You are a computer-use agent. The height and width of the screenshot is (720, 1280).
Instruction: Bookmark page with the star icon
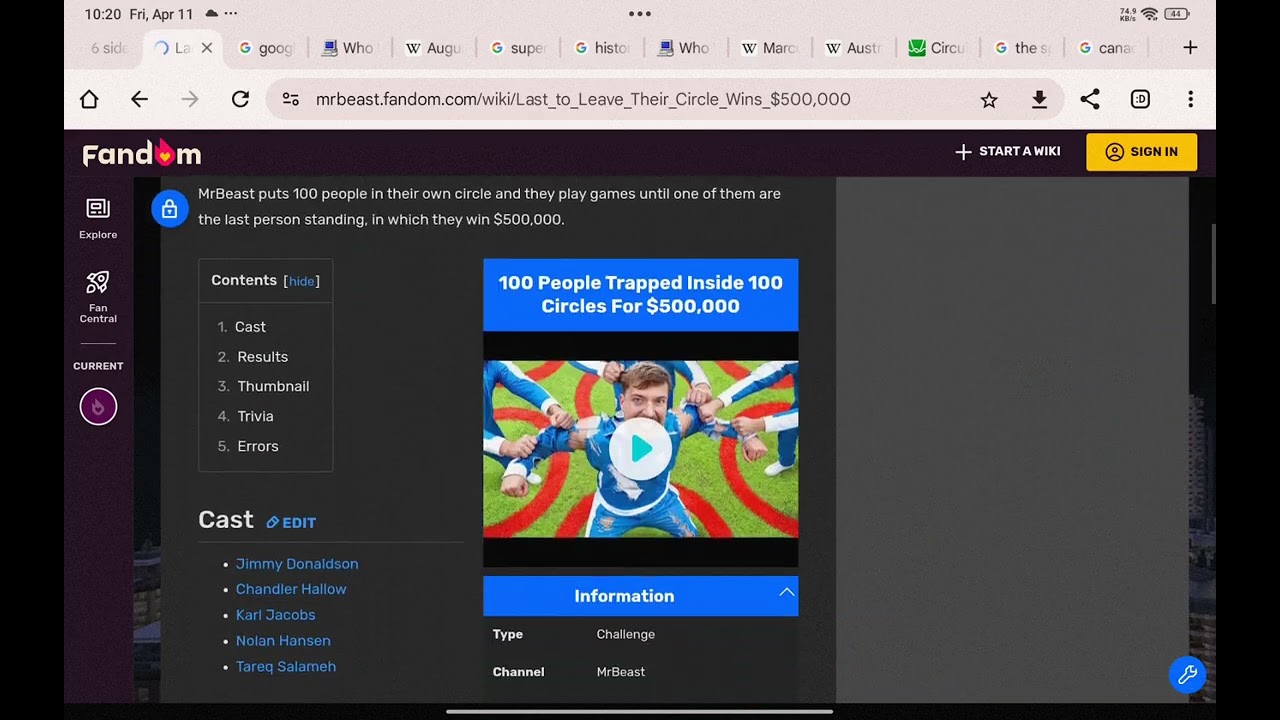click(989, 99)
